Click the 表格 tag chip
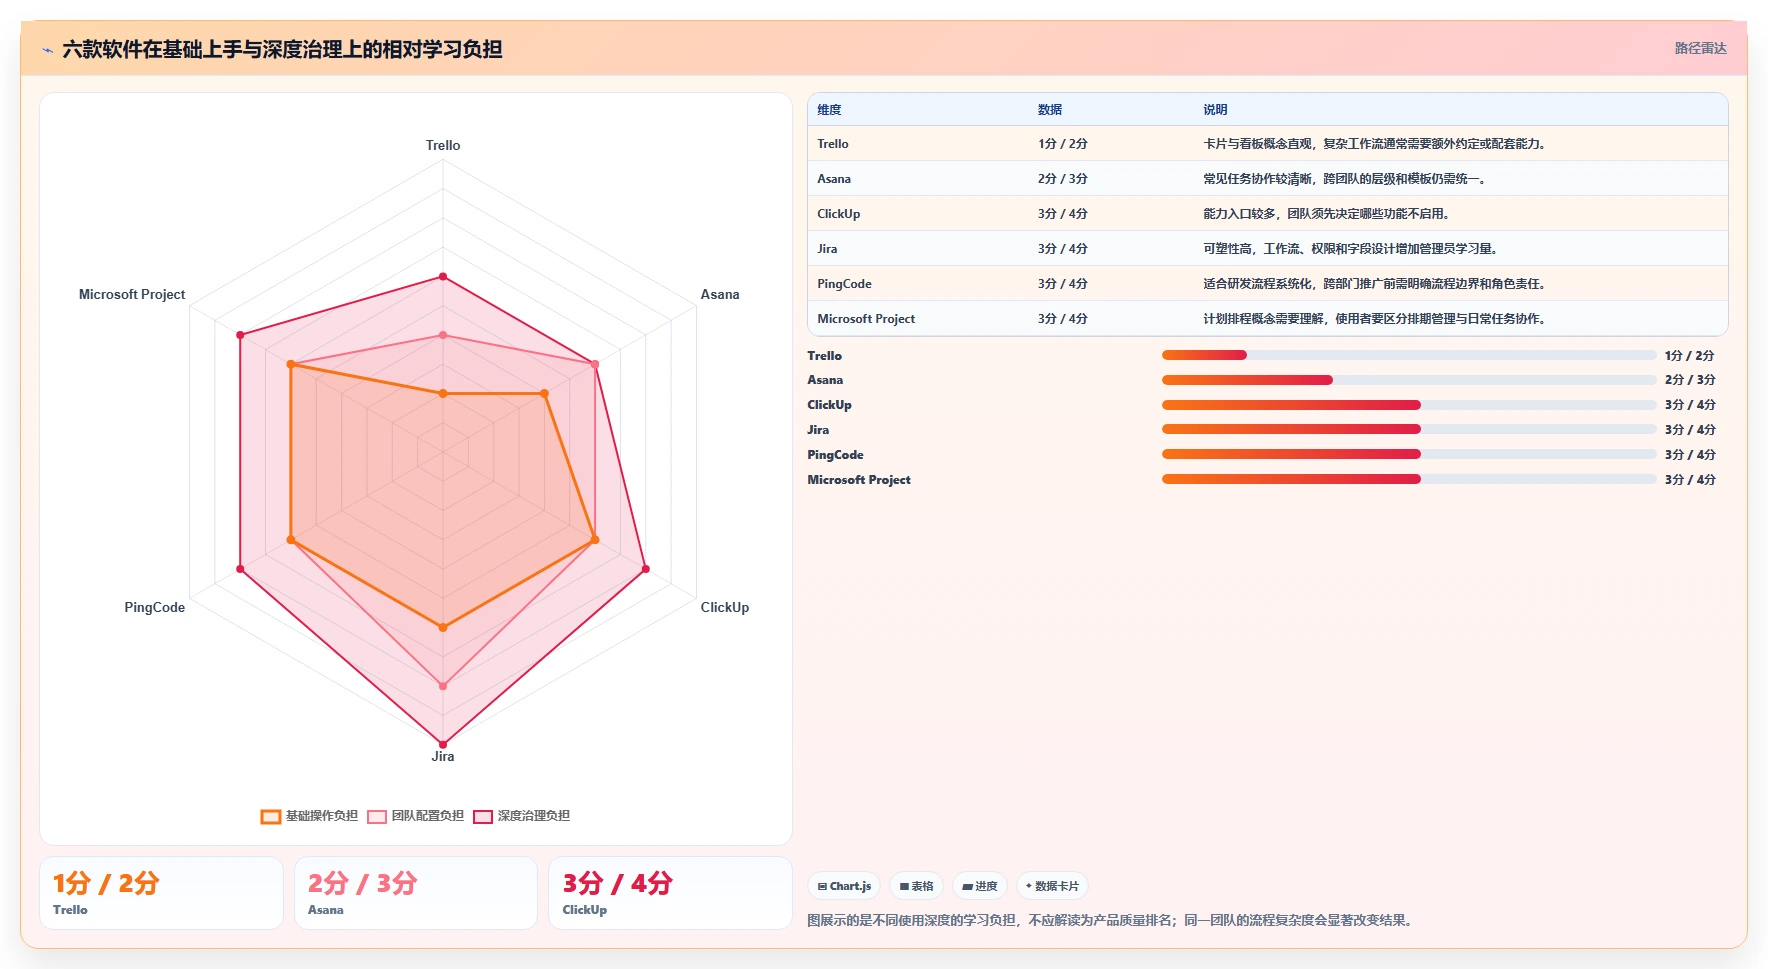Screen dimensions: 1768x969 (916, 886)
